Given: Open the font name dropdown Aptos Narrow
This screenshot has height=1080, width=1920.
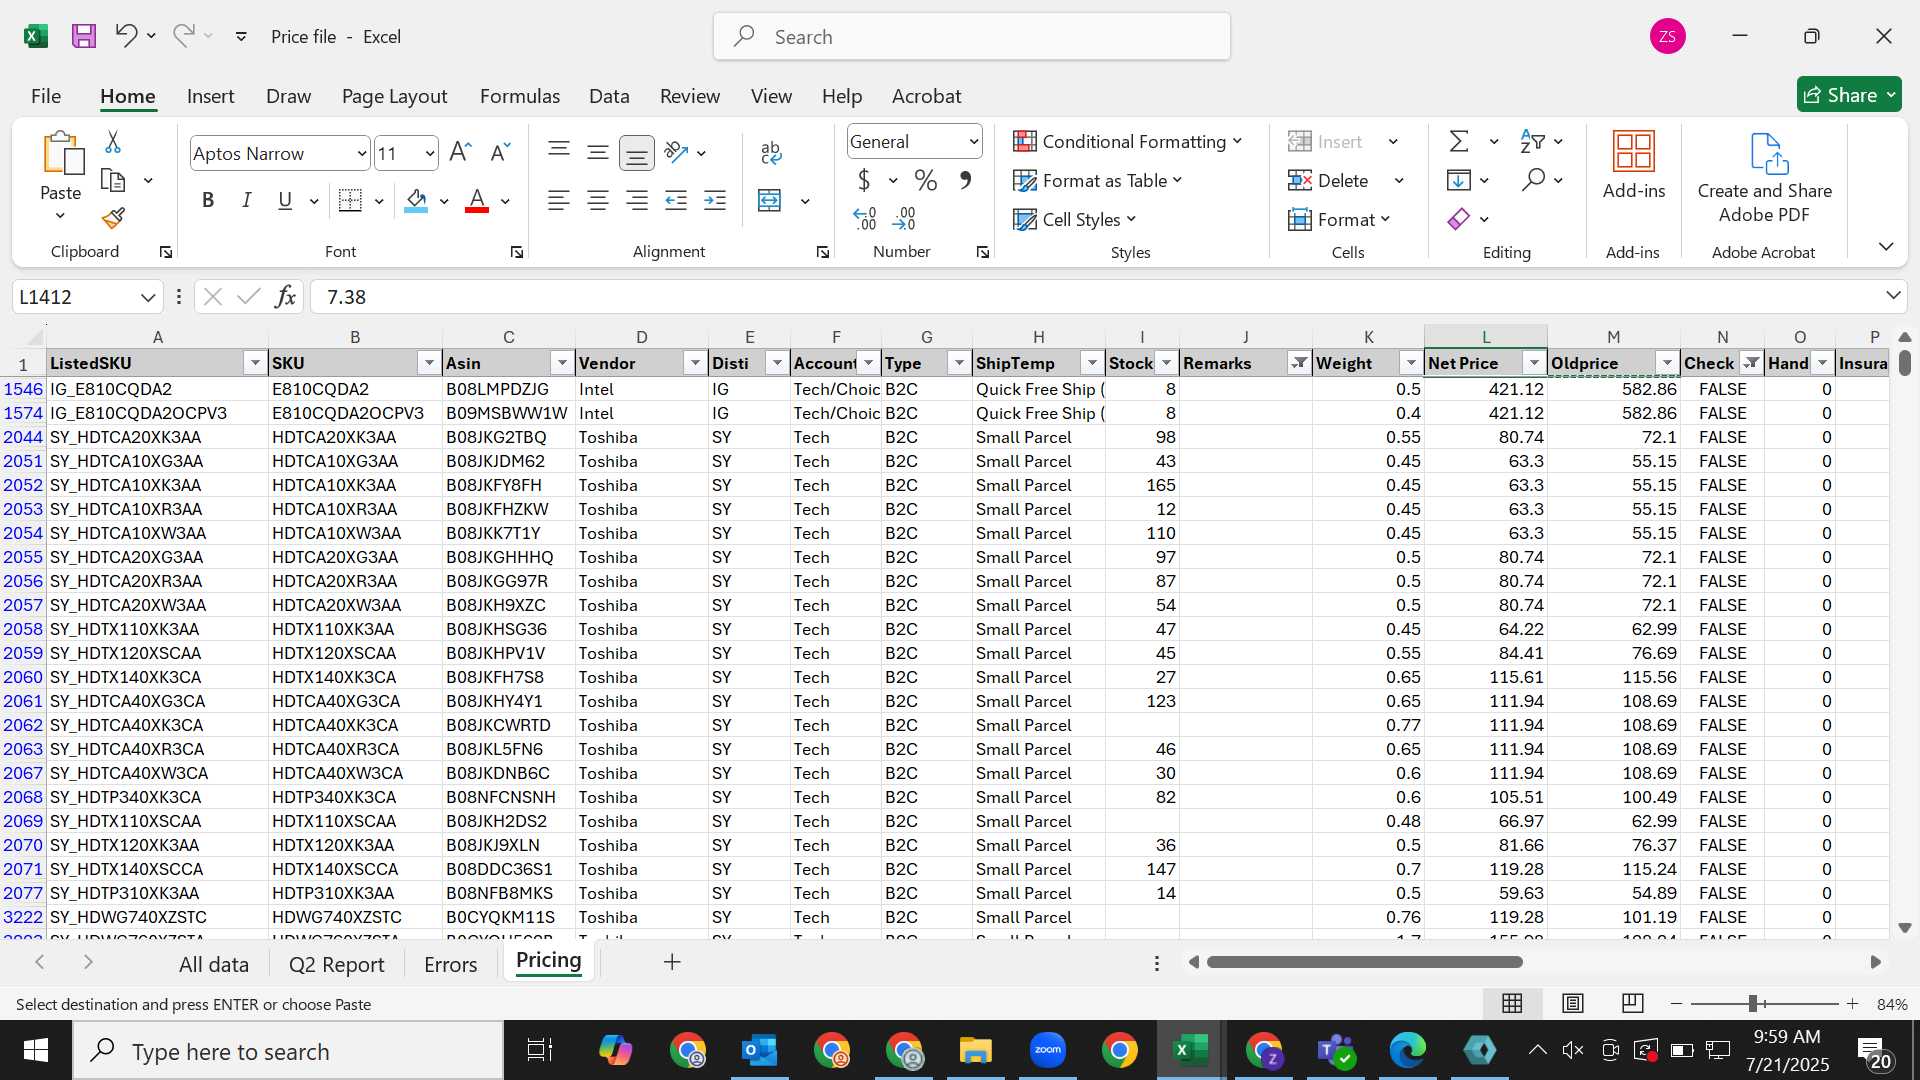Looking at the screenshot, I should click(x=362, y=154).
